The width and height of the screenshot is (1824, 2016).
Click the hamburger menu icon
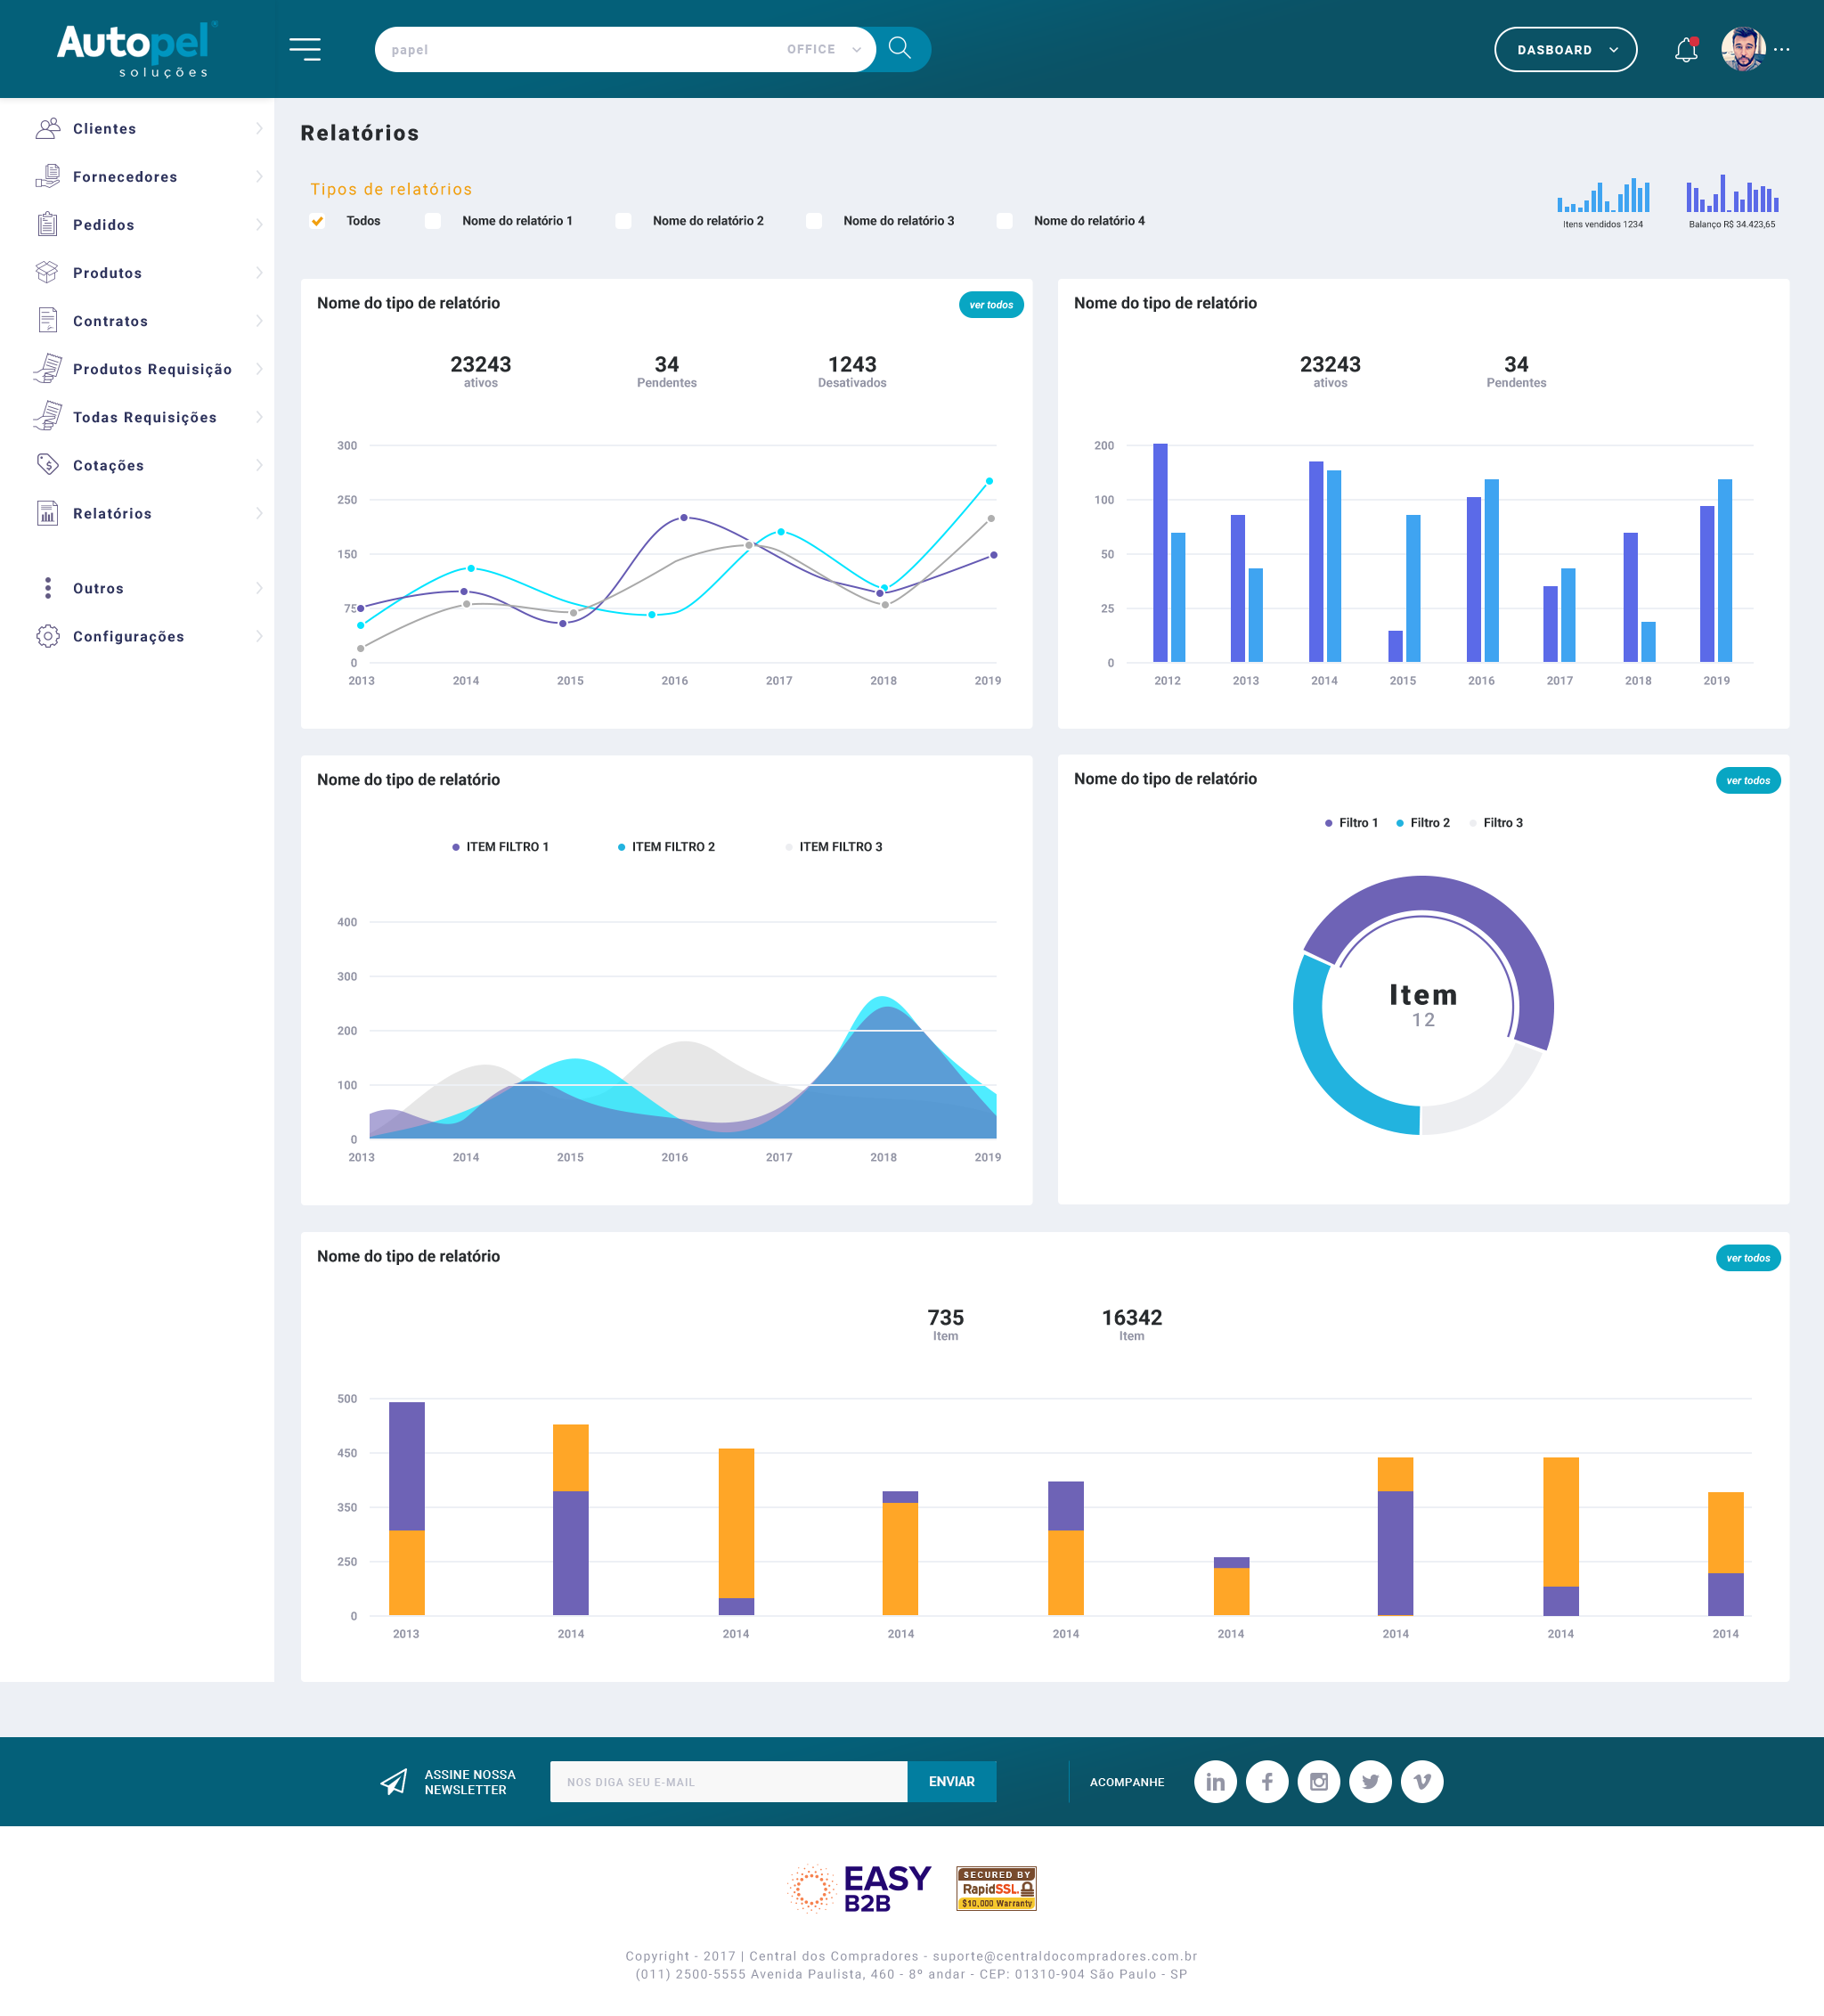305,49
